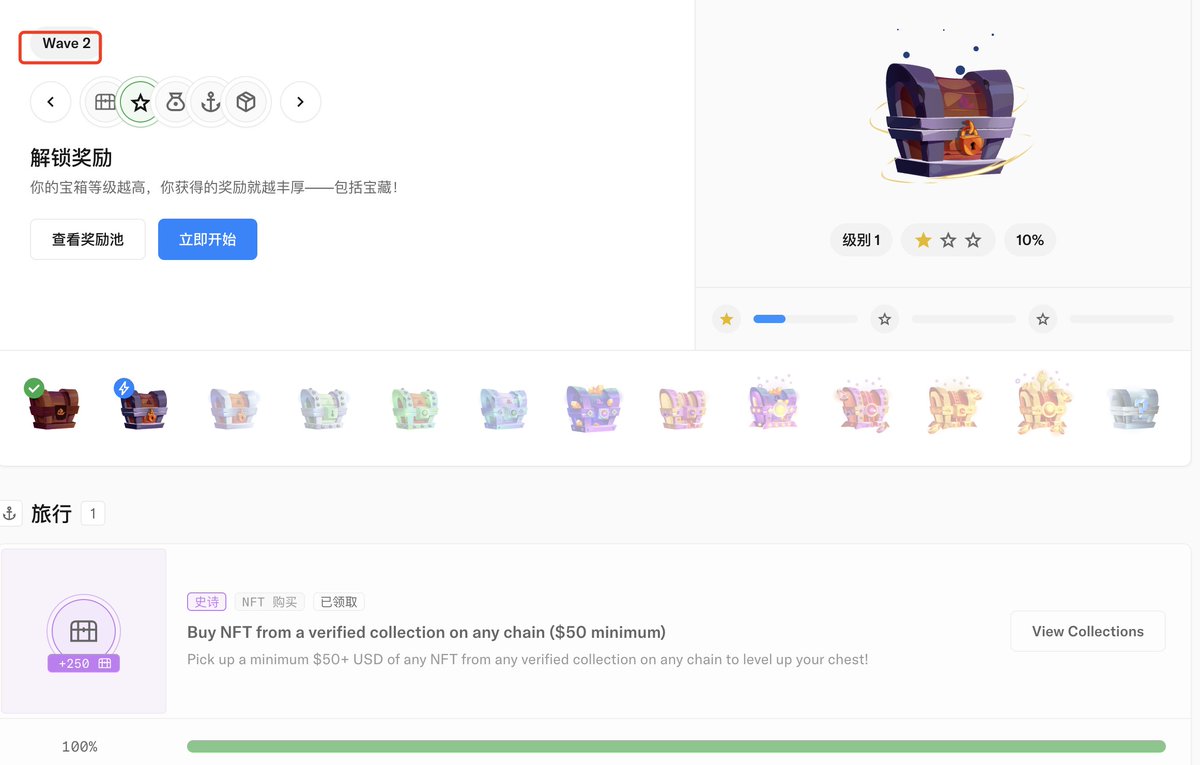The height and width of the screenshot is (765, 1200).
Task: Click the 级别 1 level badge
Action: point(861,240)
